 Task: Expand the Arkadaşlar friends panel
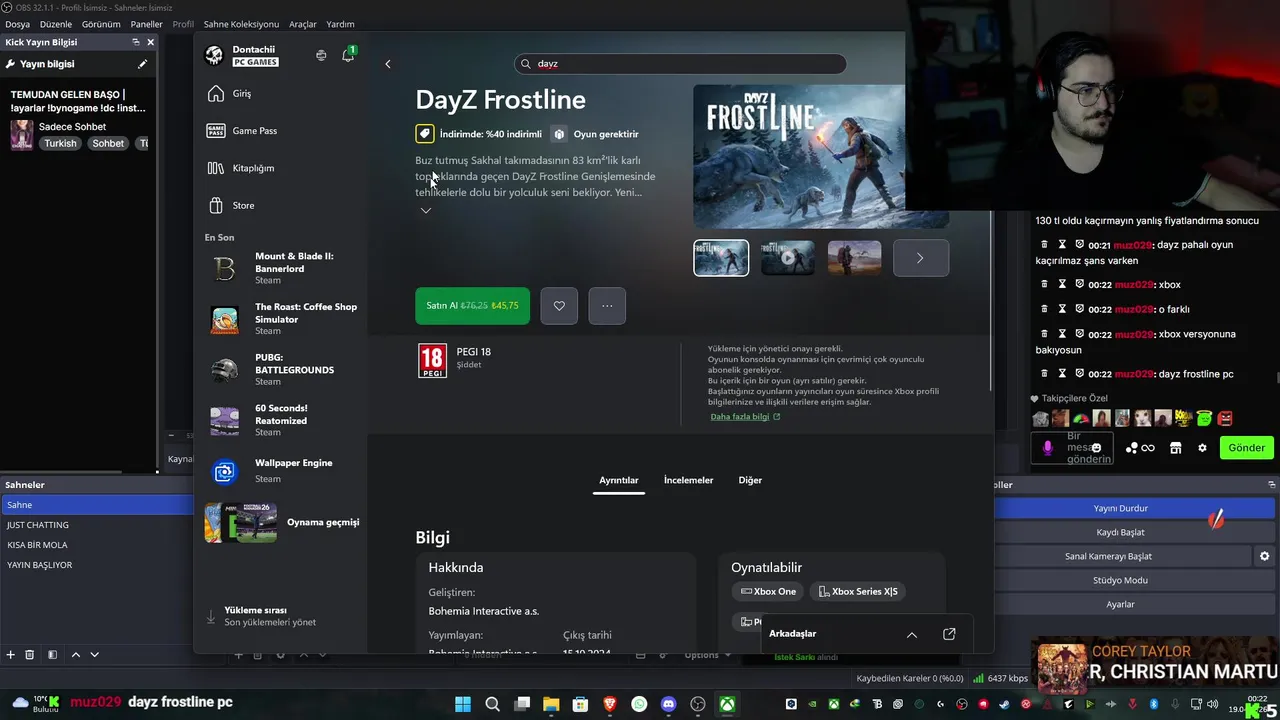pos(912,635)
